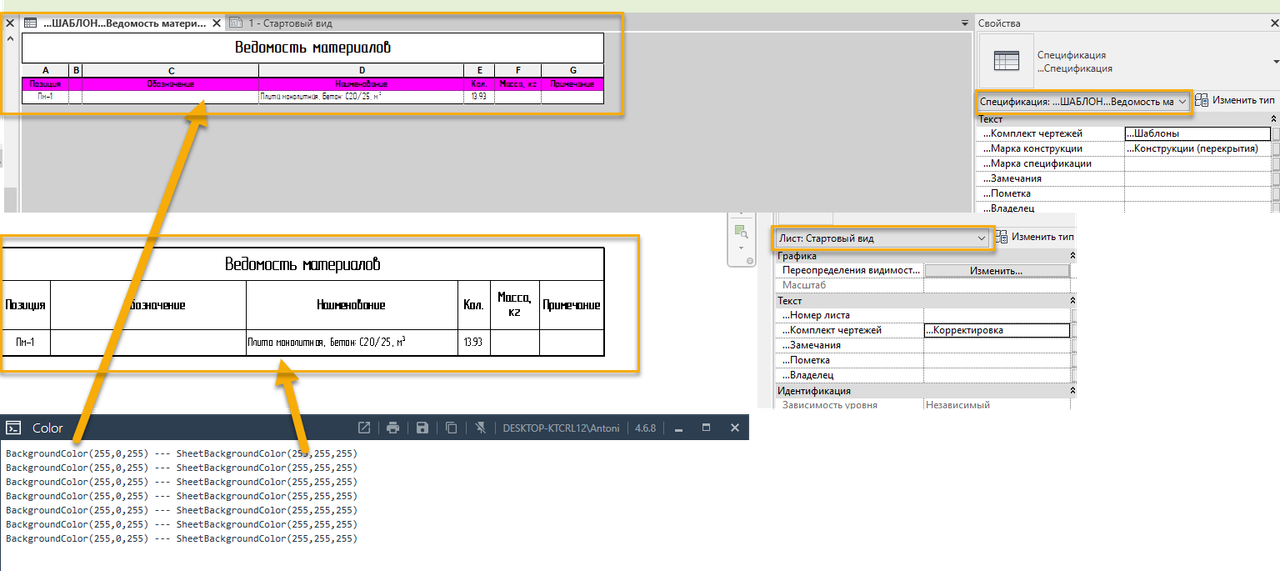Click Пм-1 cell in the sheet table
The height and width of the screenshot is (571, 1280).
click(x=26, y=343)
